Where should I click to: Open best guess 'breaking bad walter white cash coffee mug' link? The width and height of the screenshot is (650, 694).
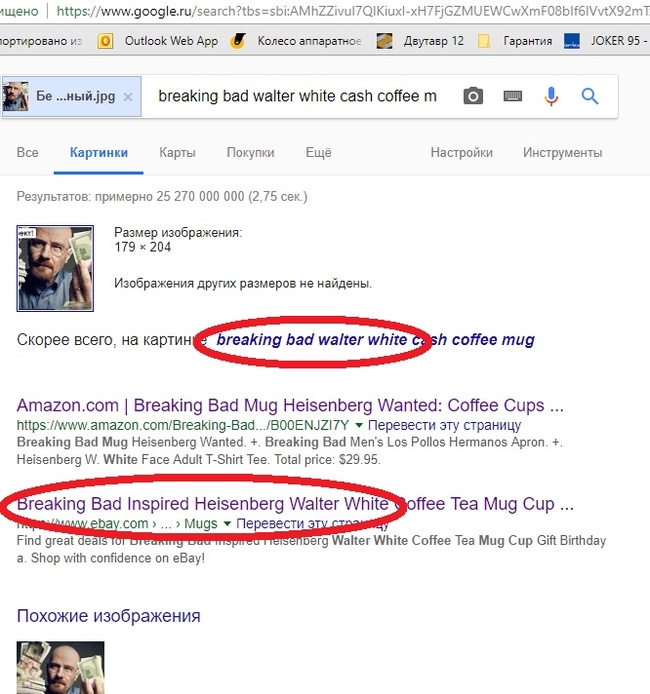point(375,339)
